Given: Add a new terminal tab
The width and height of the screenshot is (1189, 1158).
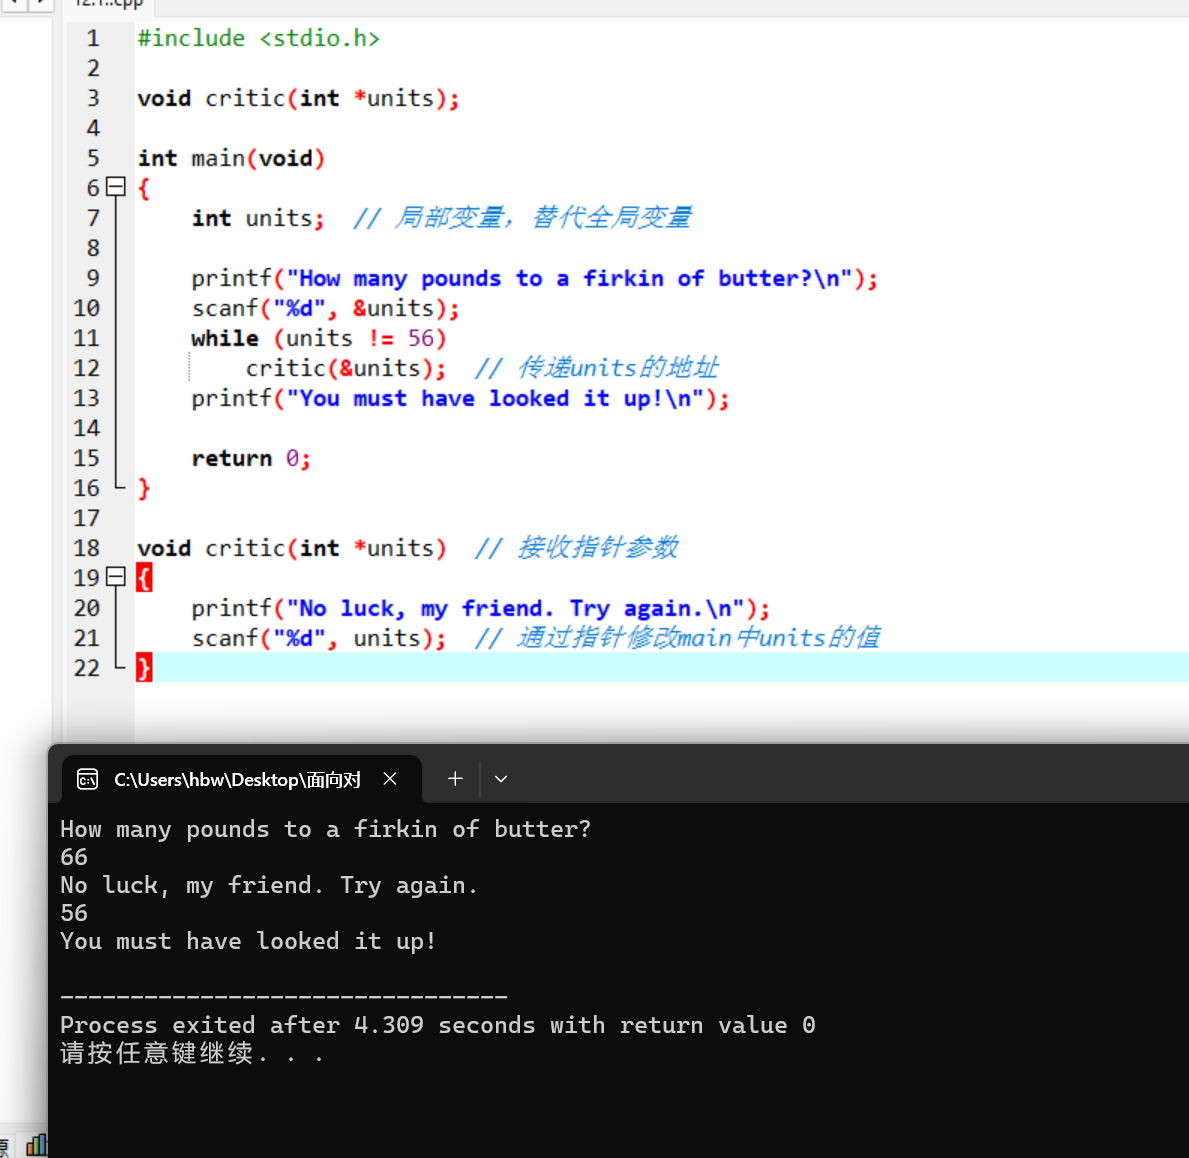Looking at the screenshot, I should tap(455, 779).
